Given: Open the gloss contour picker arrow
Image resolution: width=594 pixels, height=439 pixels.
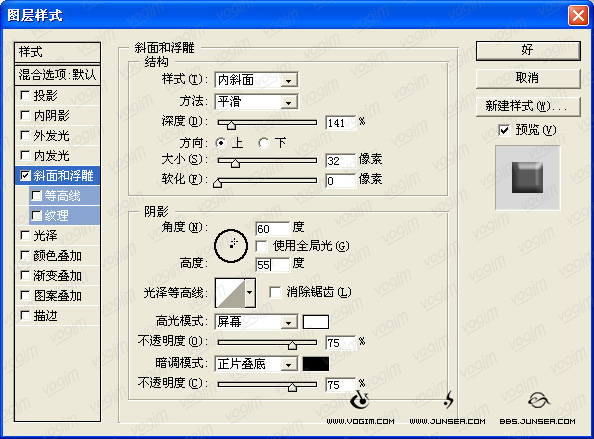Looking at the screenshot, I should click(250, 293).
